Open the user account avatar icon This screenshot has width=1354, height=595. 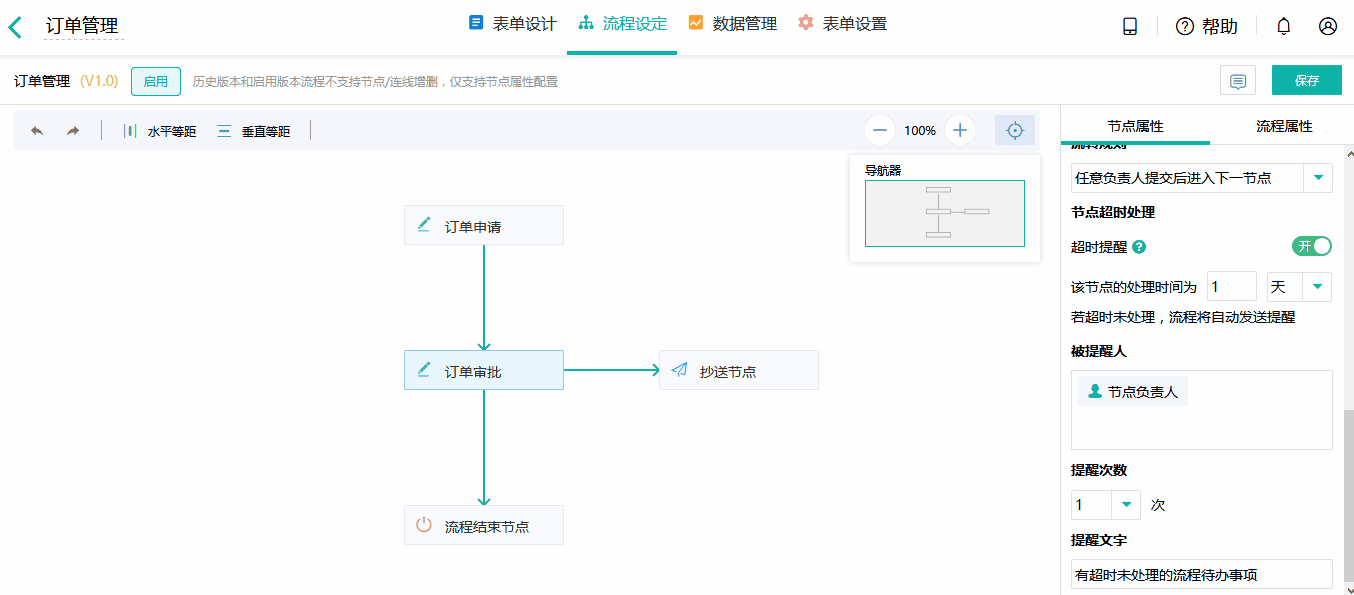[1328, 27]
